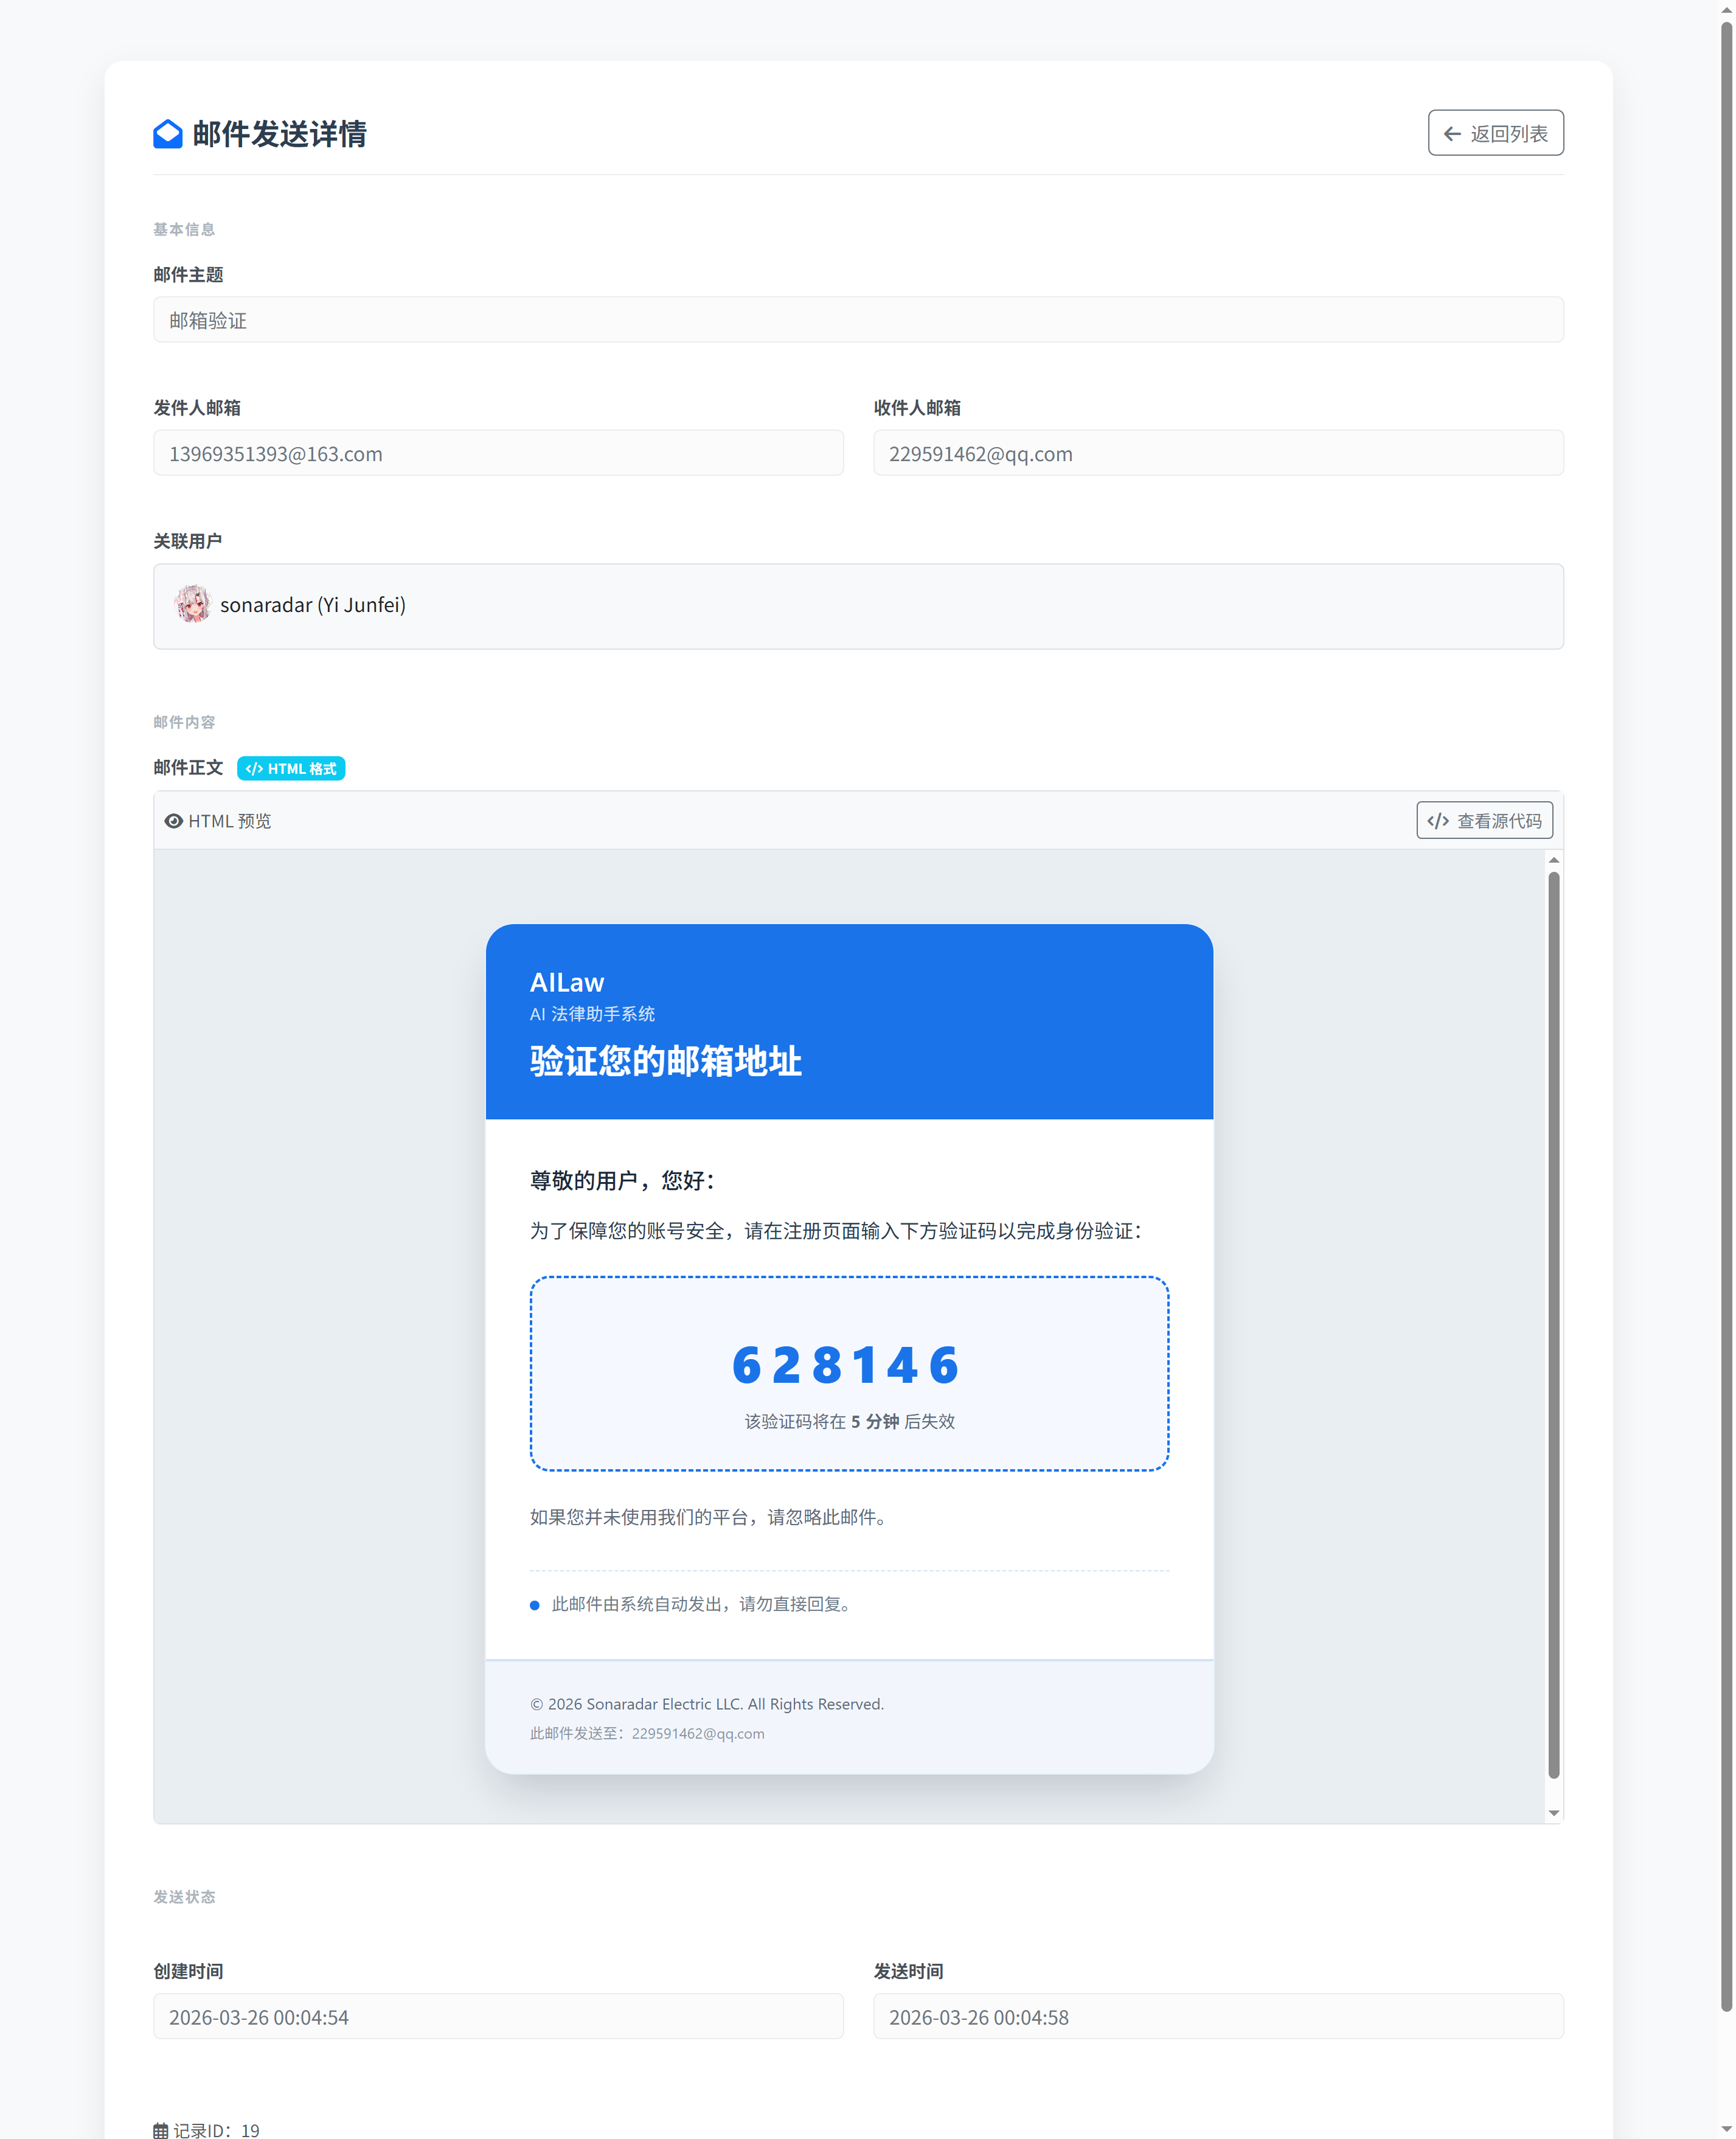
Task: Click the eye icon next to HTML 预览
Action: point(174,821)
